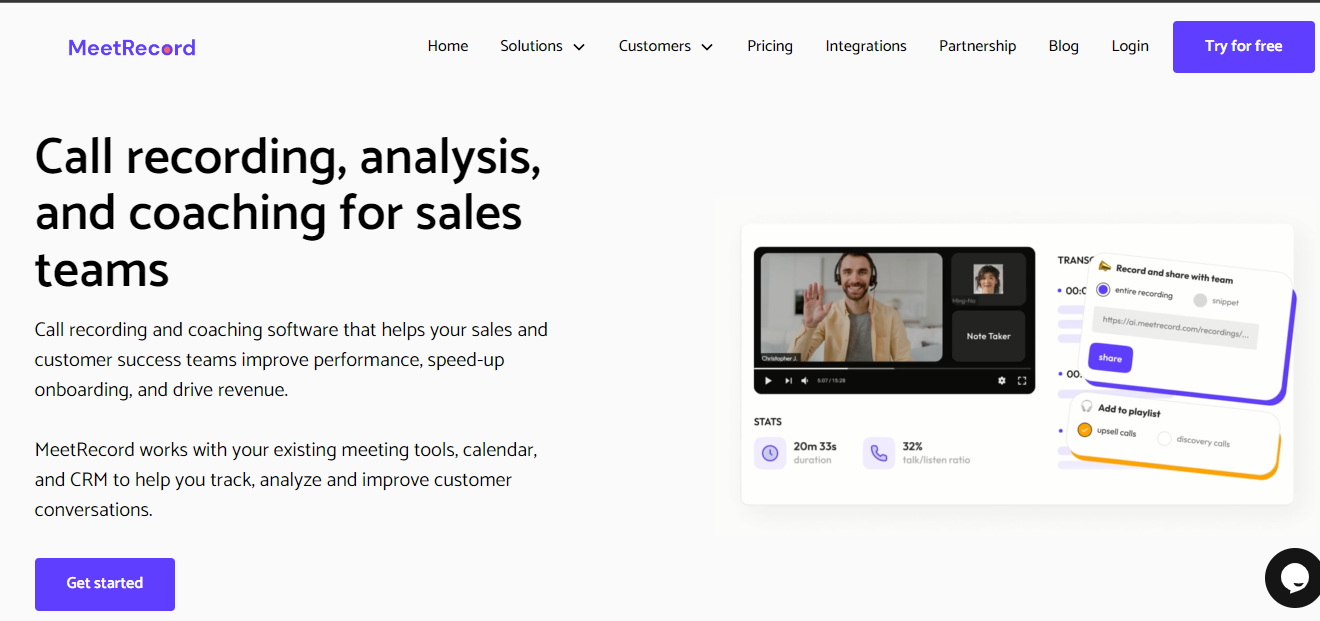This screenshot has height=621, width=1320.
Task: Open the Blog page
Action: (1064, 46)
